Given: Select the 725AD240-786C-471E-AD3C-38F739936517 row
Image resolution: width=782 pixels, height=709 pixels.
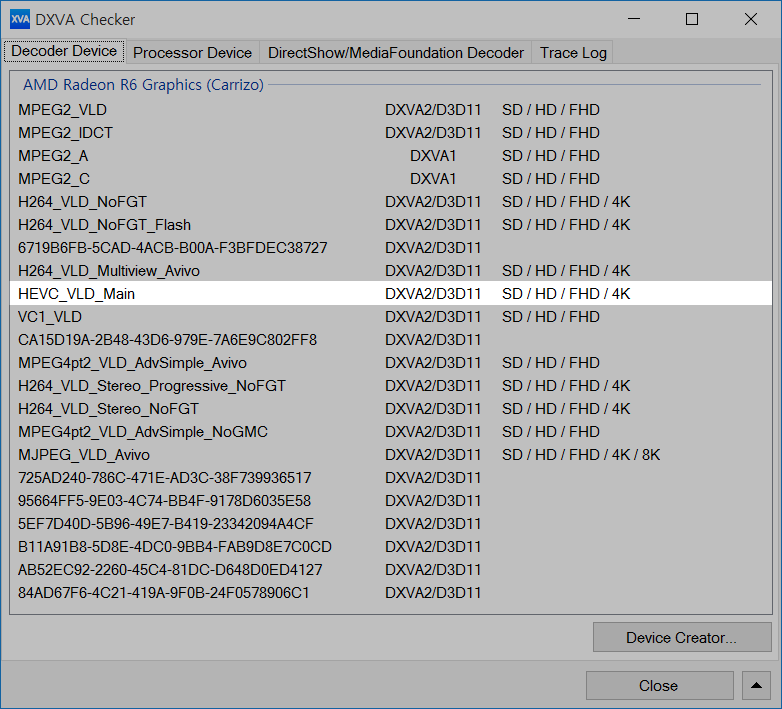Looking at the screenshot, I should [x=391, y=477].
